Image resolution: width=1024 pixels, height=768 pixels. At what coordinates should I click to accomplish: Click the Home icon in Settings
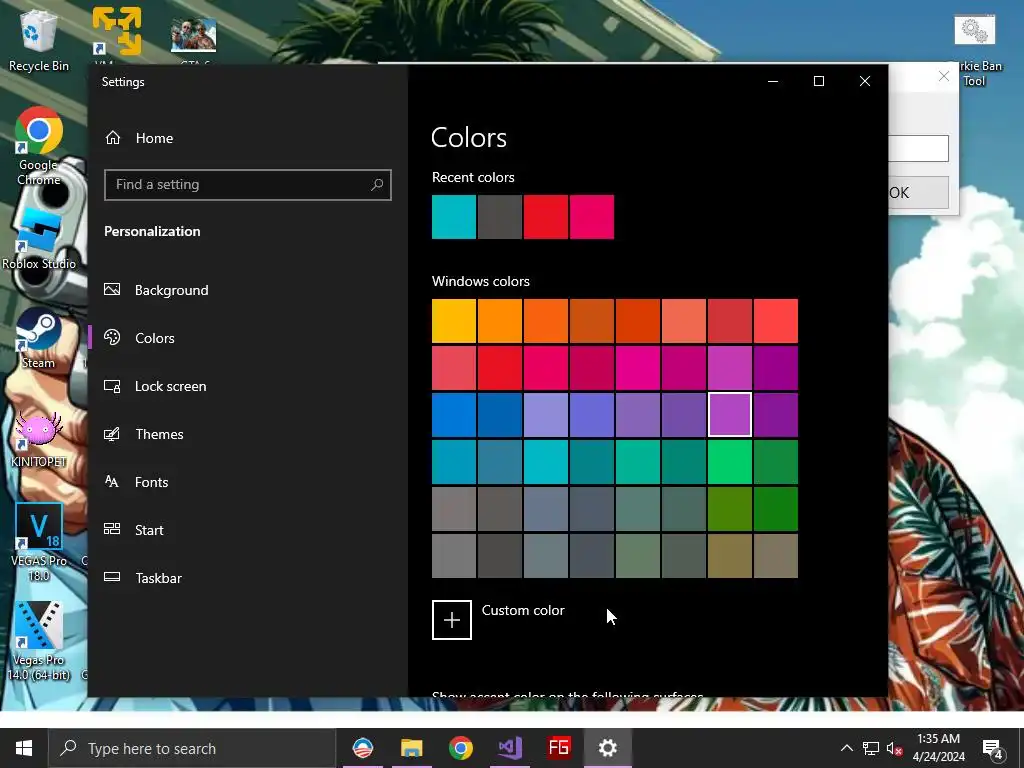113,138
